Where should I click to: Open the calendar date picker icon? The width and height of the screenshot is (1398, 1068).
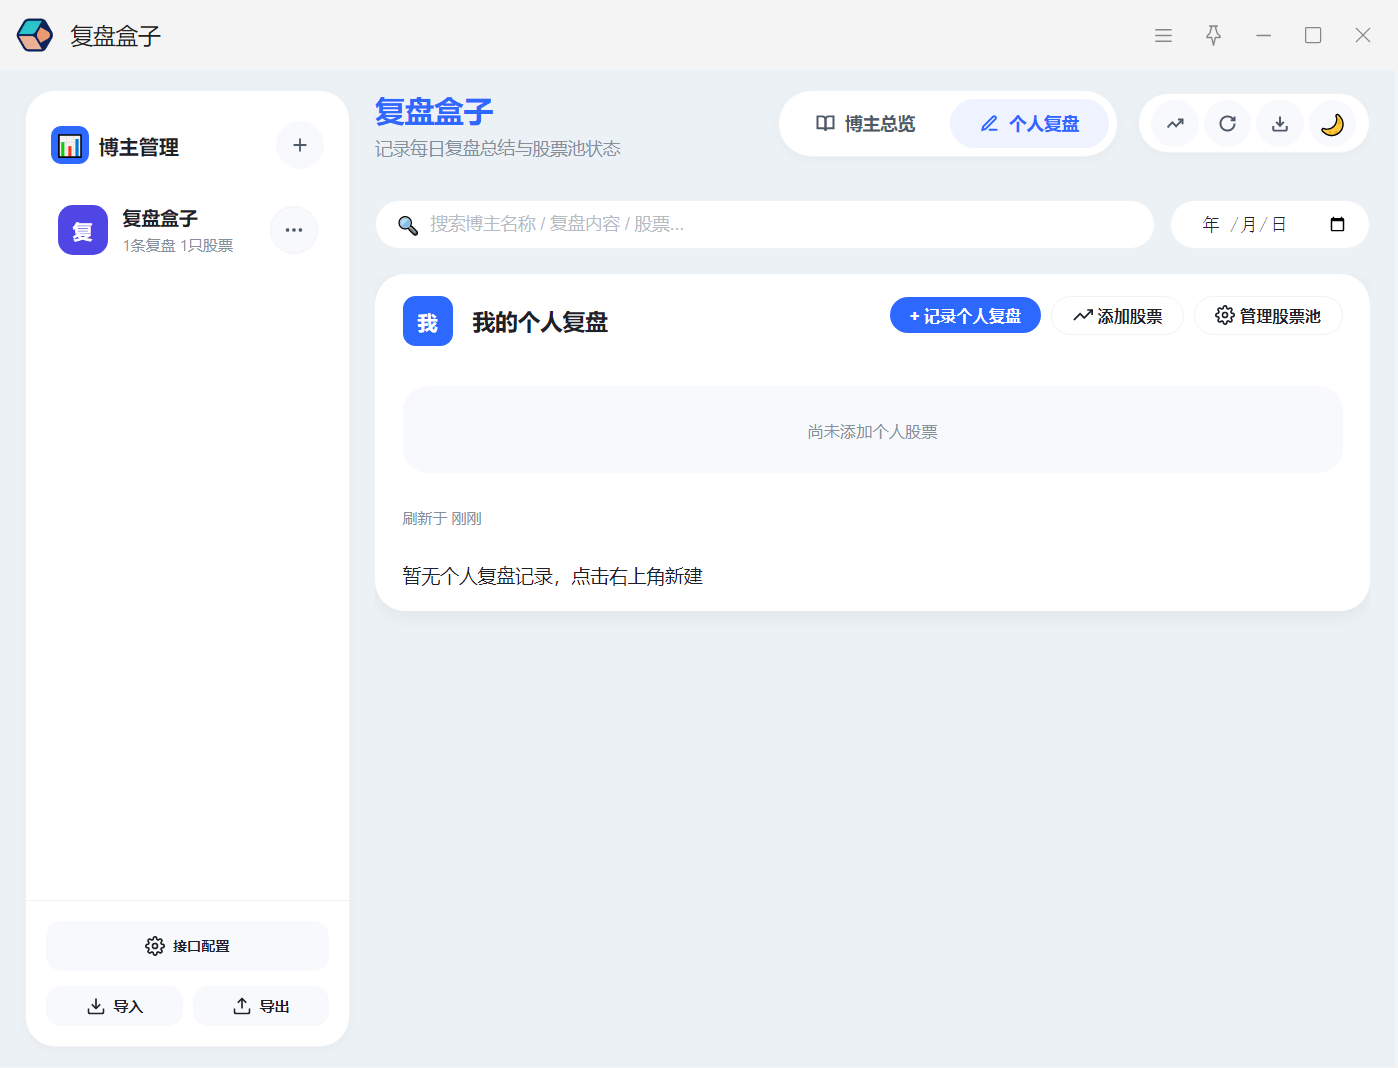(x=1337, y=224)
